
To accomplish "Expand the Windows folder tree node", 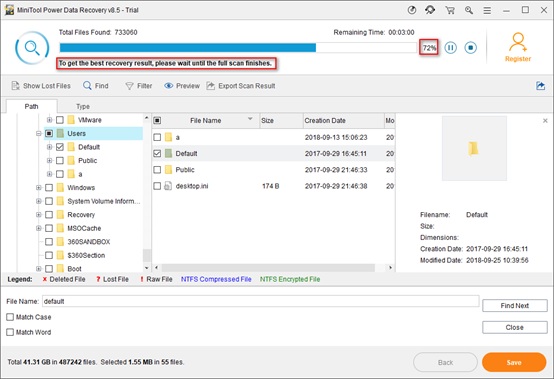I will (39, 188).
